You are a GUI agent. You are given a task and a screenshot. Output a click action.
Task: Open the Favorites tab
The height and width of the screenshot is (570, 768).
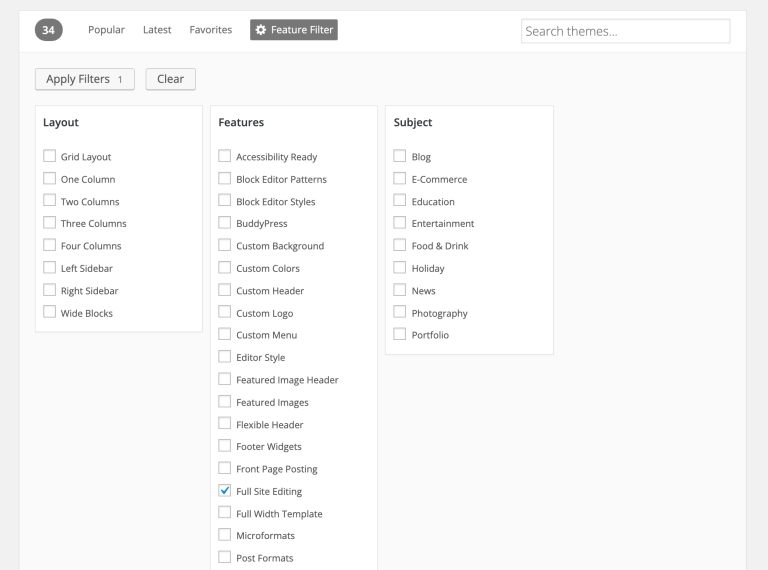[x=211, y=30]
